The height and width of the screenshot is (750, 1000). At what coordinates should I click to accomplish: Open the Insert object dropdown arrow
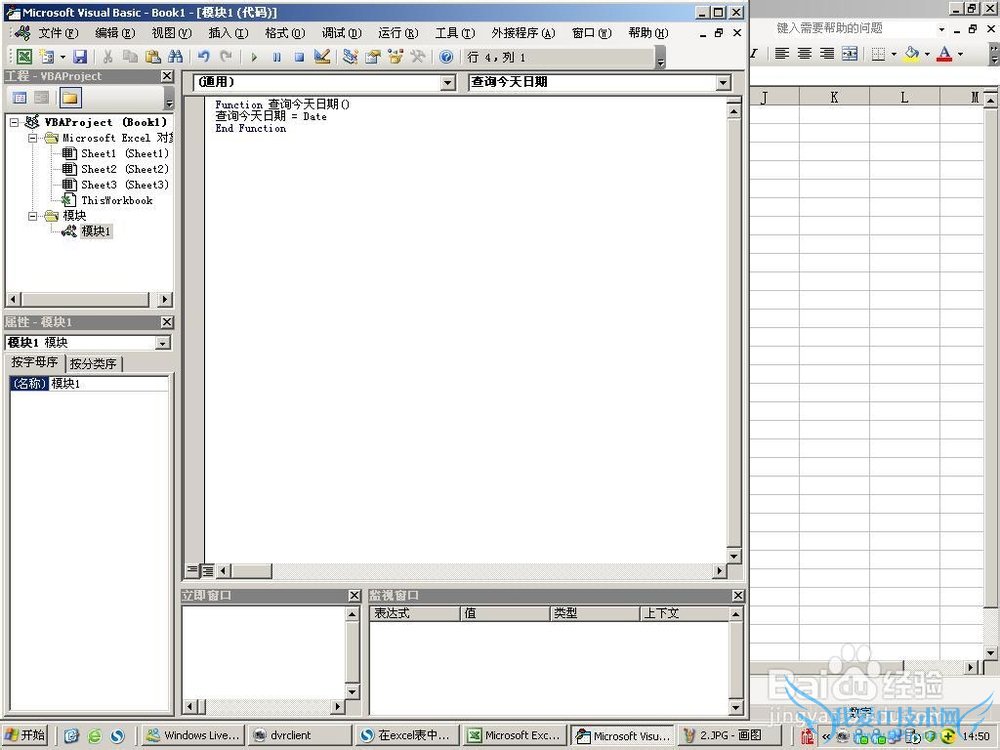tap(62, 57)
